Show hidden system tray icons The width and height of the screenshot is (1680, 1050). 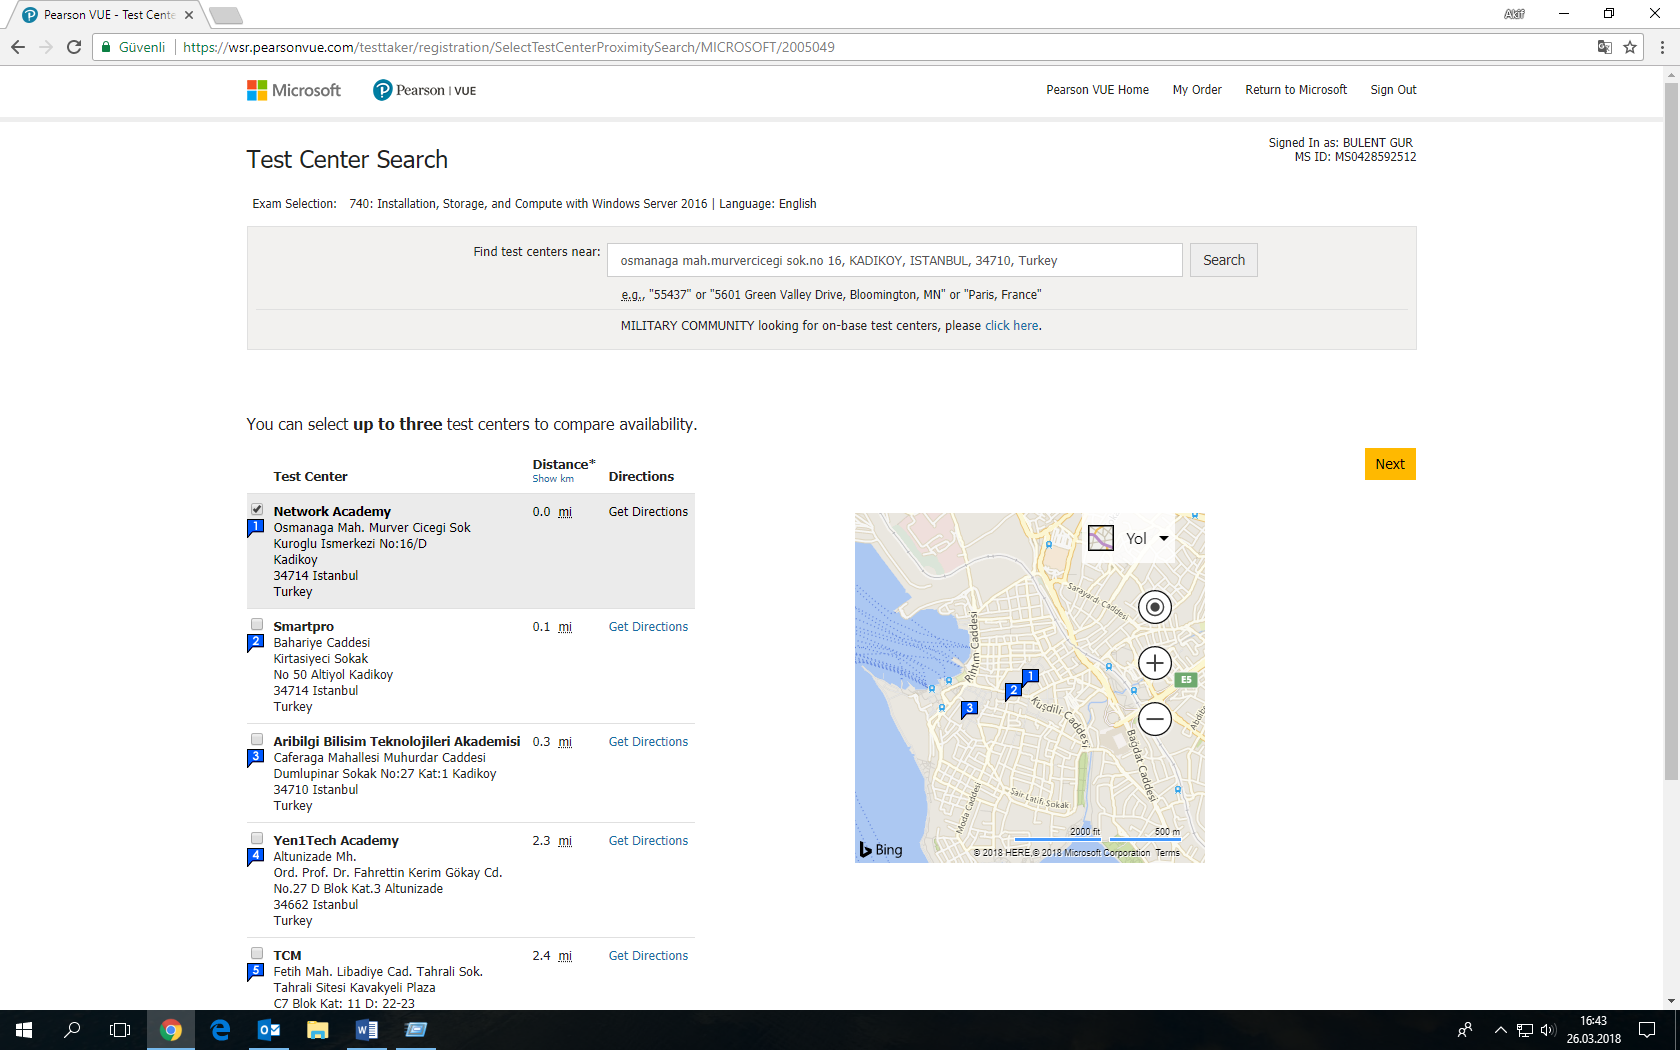click(1500, 1030)
